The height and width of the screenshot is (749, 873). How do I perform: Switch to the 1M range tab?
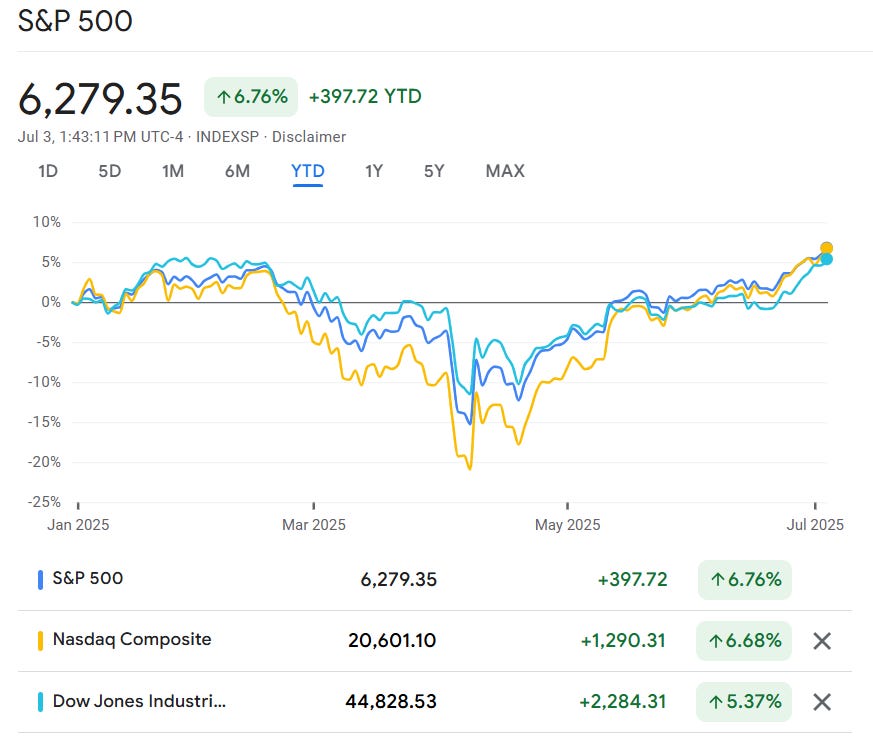pyautogui.click(x=173, y=171)
